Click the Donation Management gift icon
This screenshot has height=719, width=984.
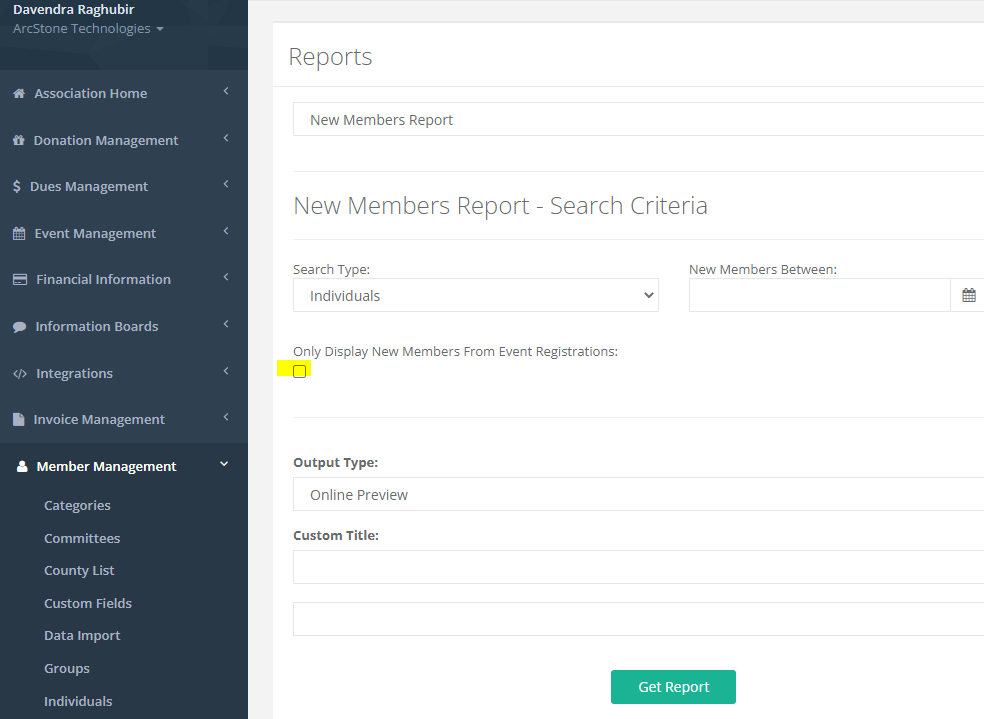click(x=19, y=140)
